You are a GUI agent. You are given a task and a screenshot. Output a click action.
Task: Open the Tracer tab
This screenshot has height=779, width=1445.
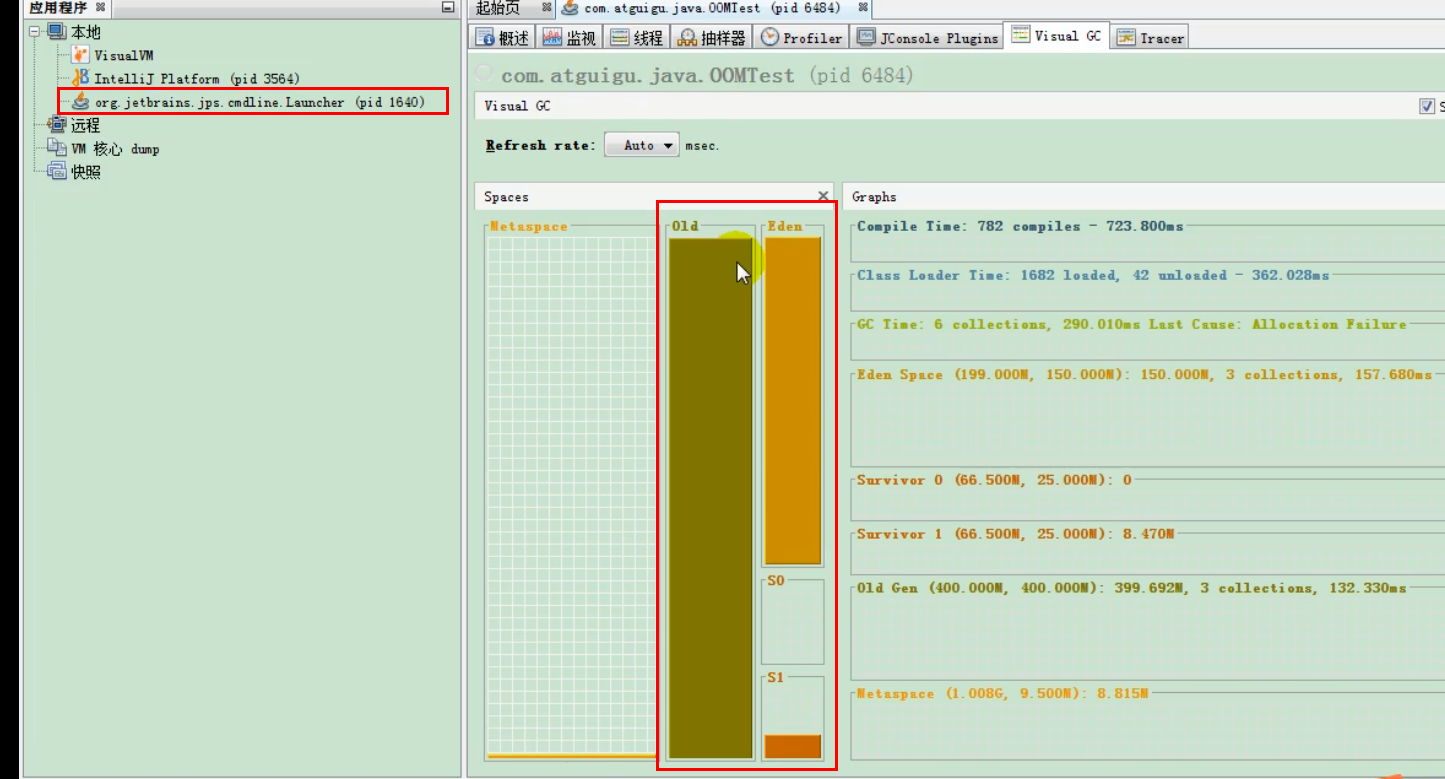coord(1150,38)
